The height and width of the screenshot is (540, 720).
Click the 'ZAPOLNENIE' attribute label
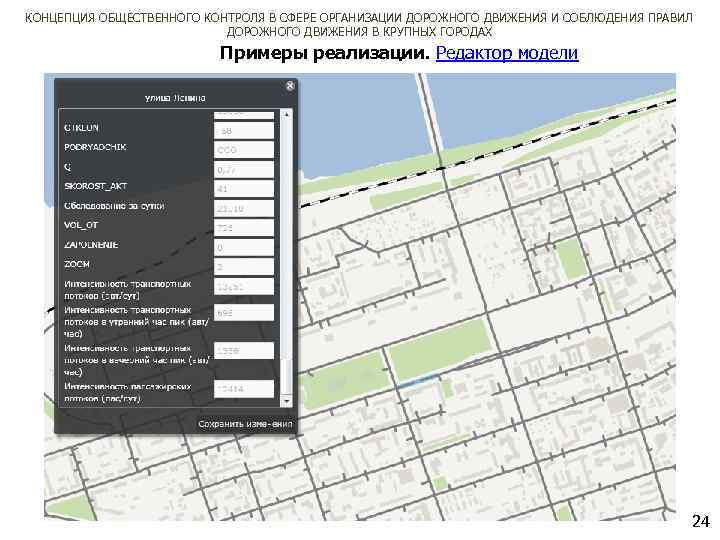91,245
